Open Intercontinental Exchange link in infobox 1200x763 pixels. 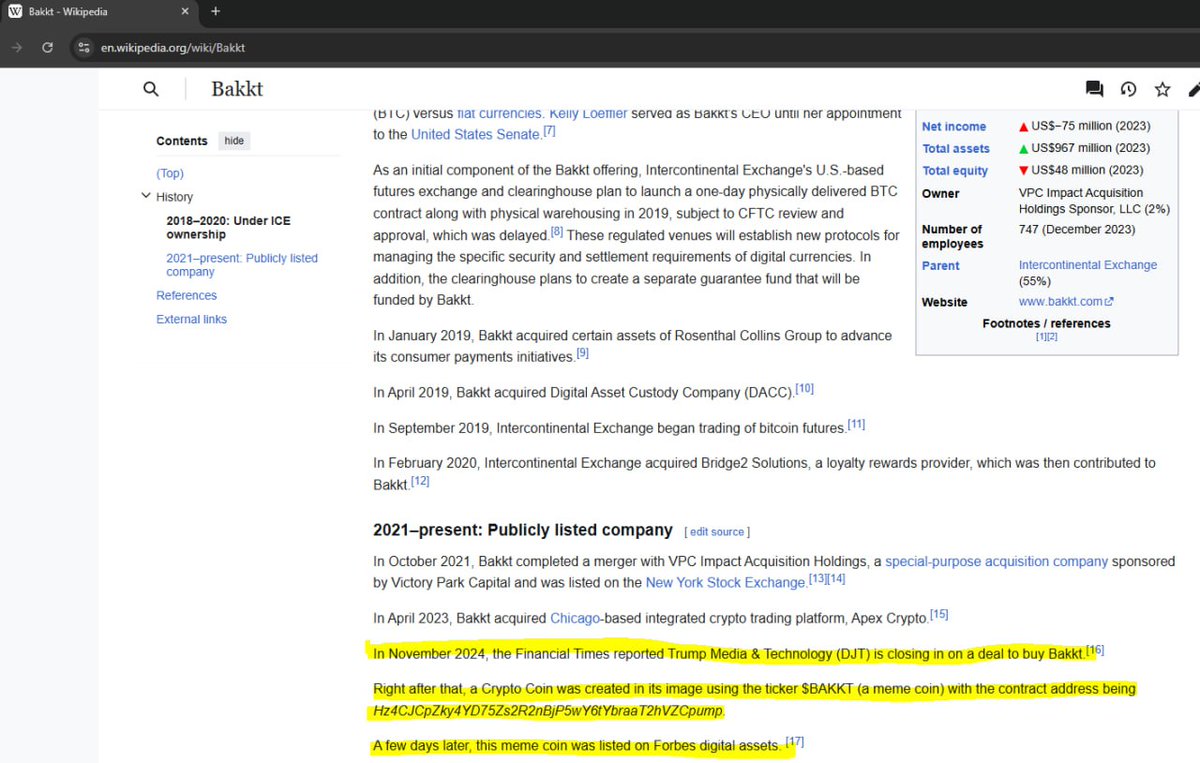(1088, 266)
